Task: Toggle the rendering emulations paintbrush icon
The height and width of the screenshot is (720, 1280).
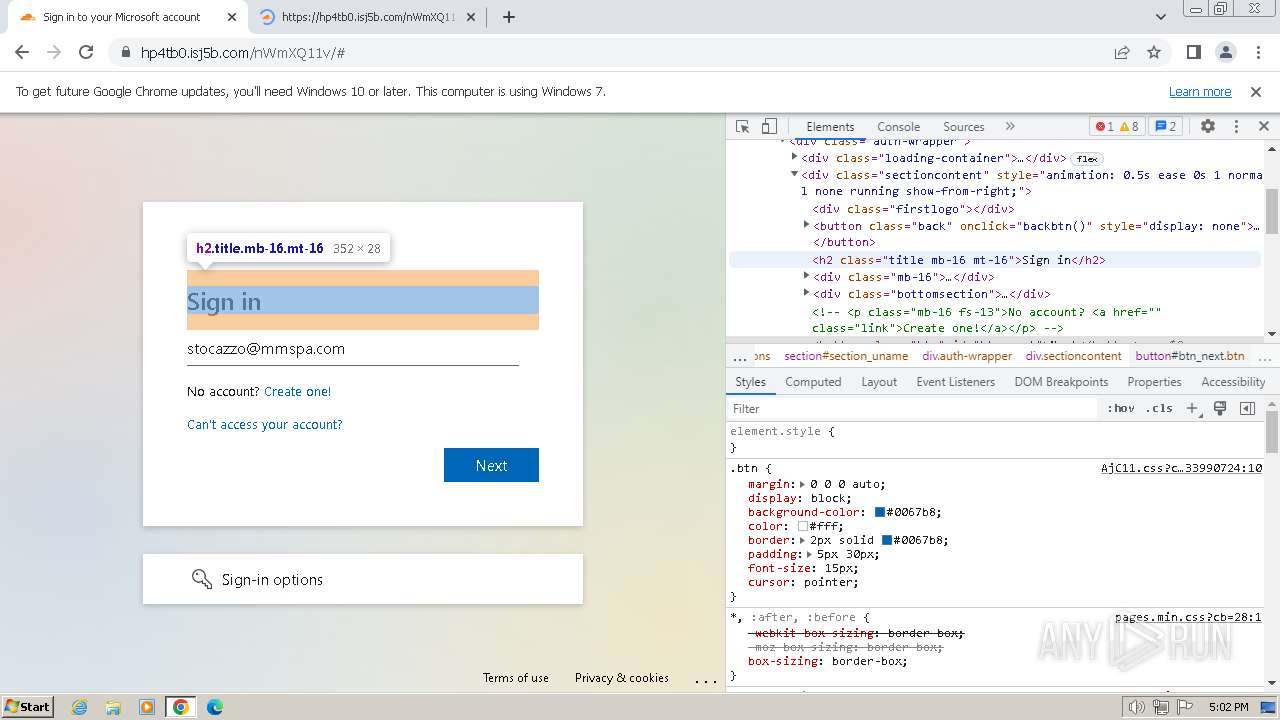Action: tap(1220, 408)
